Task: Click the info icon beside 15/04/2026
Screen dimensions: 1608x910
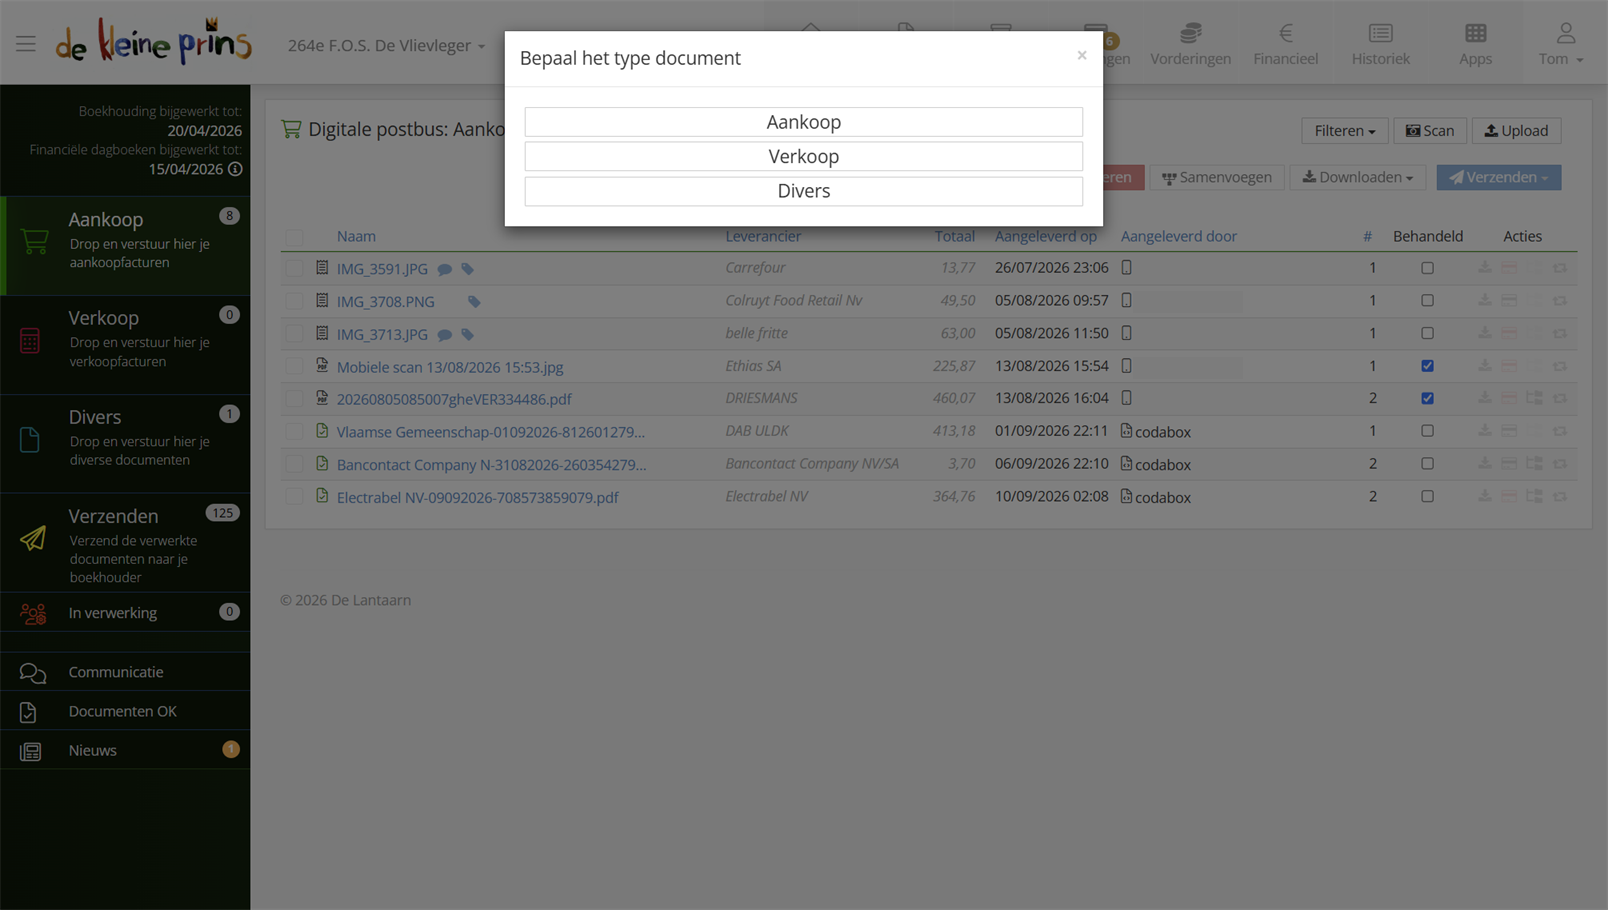Action: coord(235,169)
